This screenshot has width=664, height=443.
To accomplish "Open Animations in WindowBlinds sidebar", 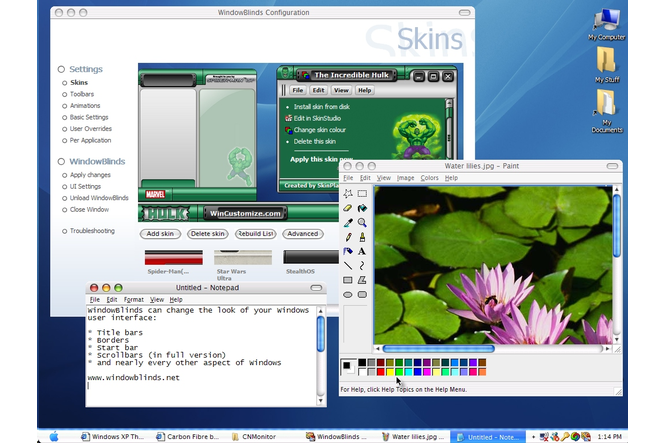I will click(85, 105).
